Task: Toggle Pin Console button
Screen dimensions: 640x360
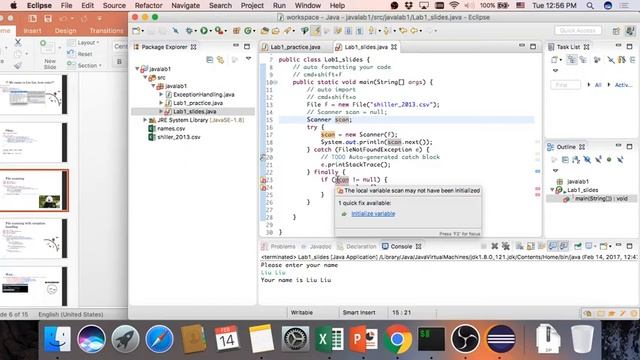Action: tap(578, 246)
